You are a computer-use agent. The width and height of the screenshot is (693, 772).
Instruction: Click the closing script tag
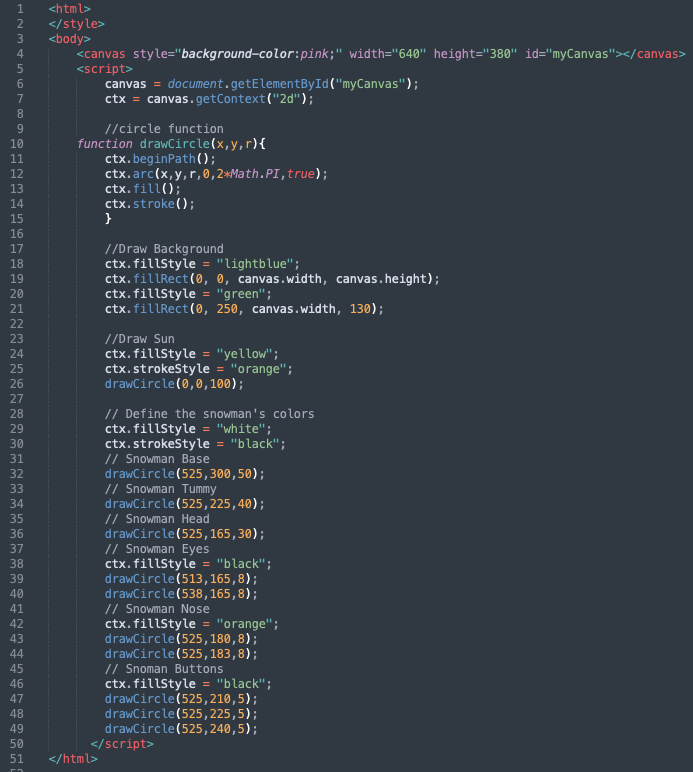122,744
